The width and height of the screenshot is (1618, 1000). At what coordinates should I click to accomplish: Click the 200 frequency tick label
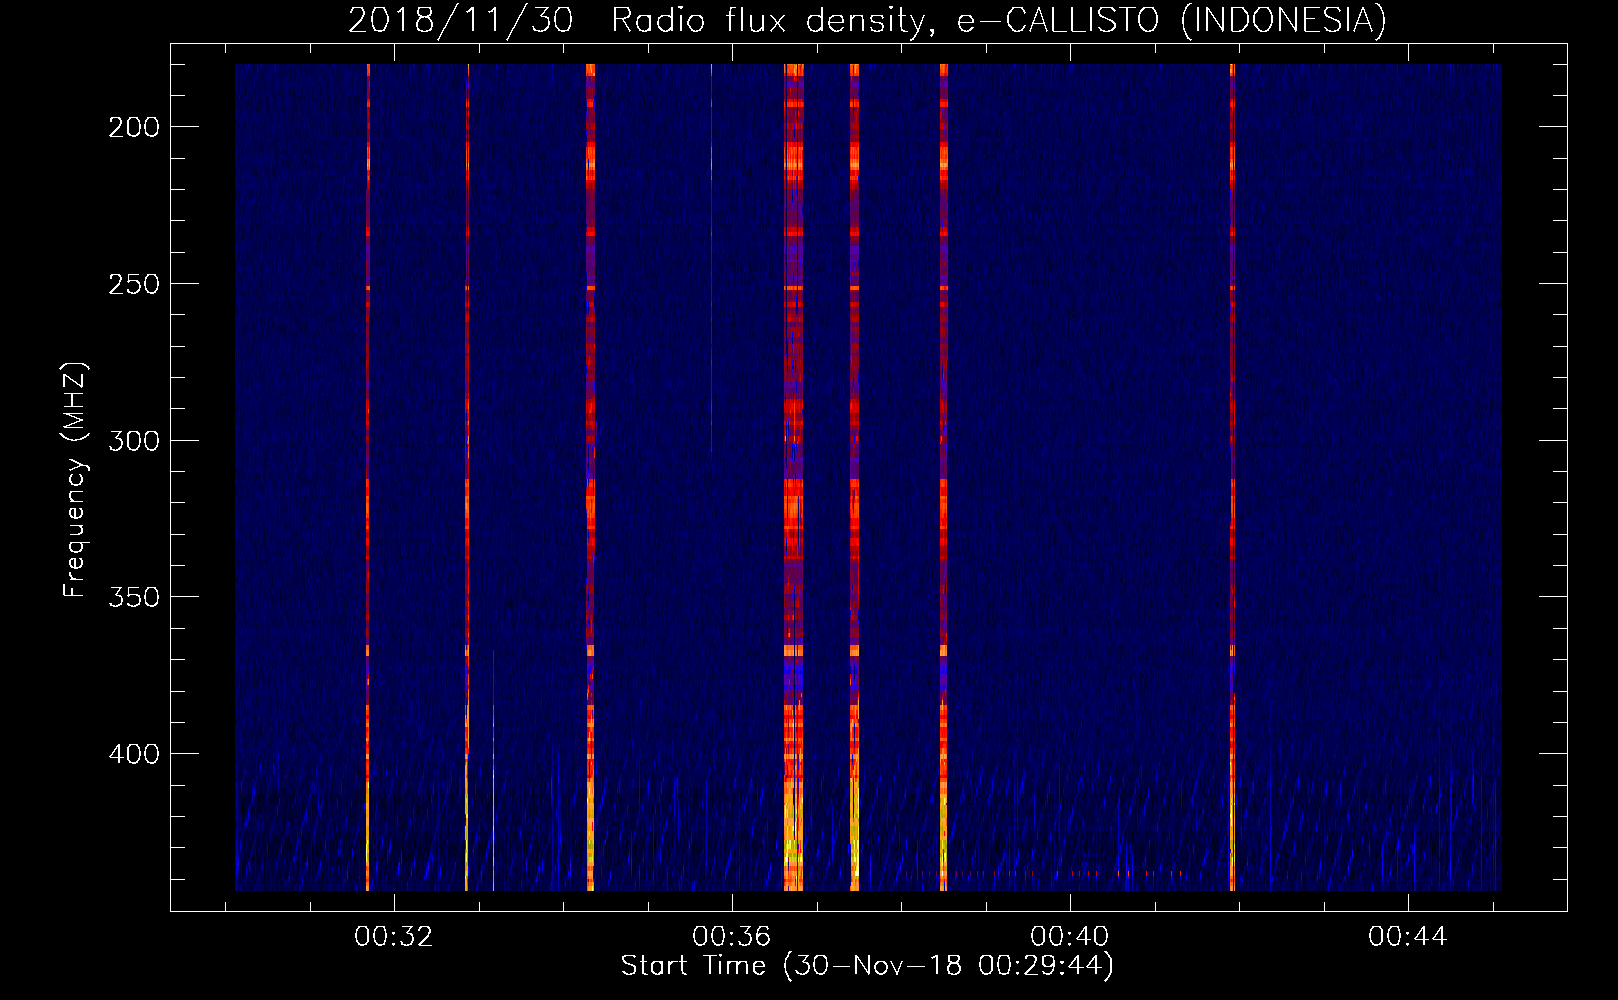[x=134, y=127]
